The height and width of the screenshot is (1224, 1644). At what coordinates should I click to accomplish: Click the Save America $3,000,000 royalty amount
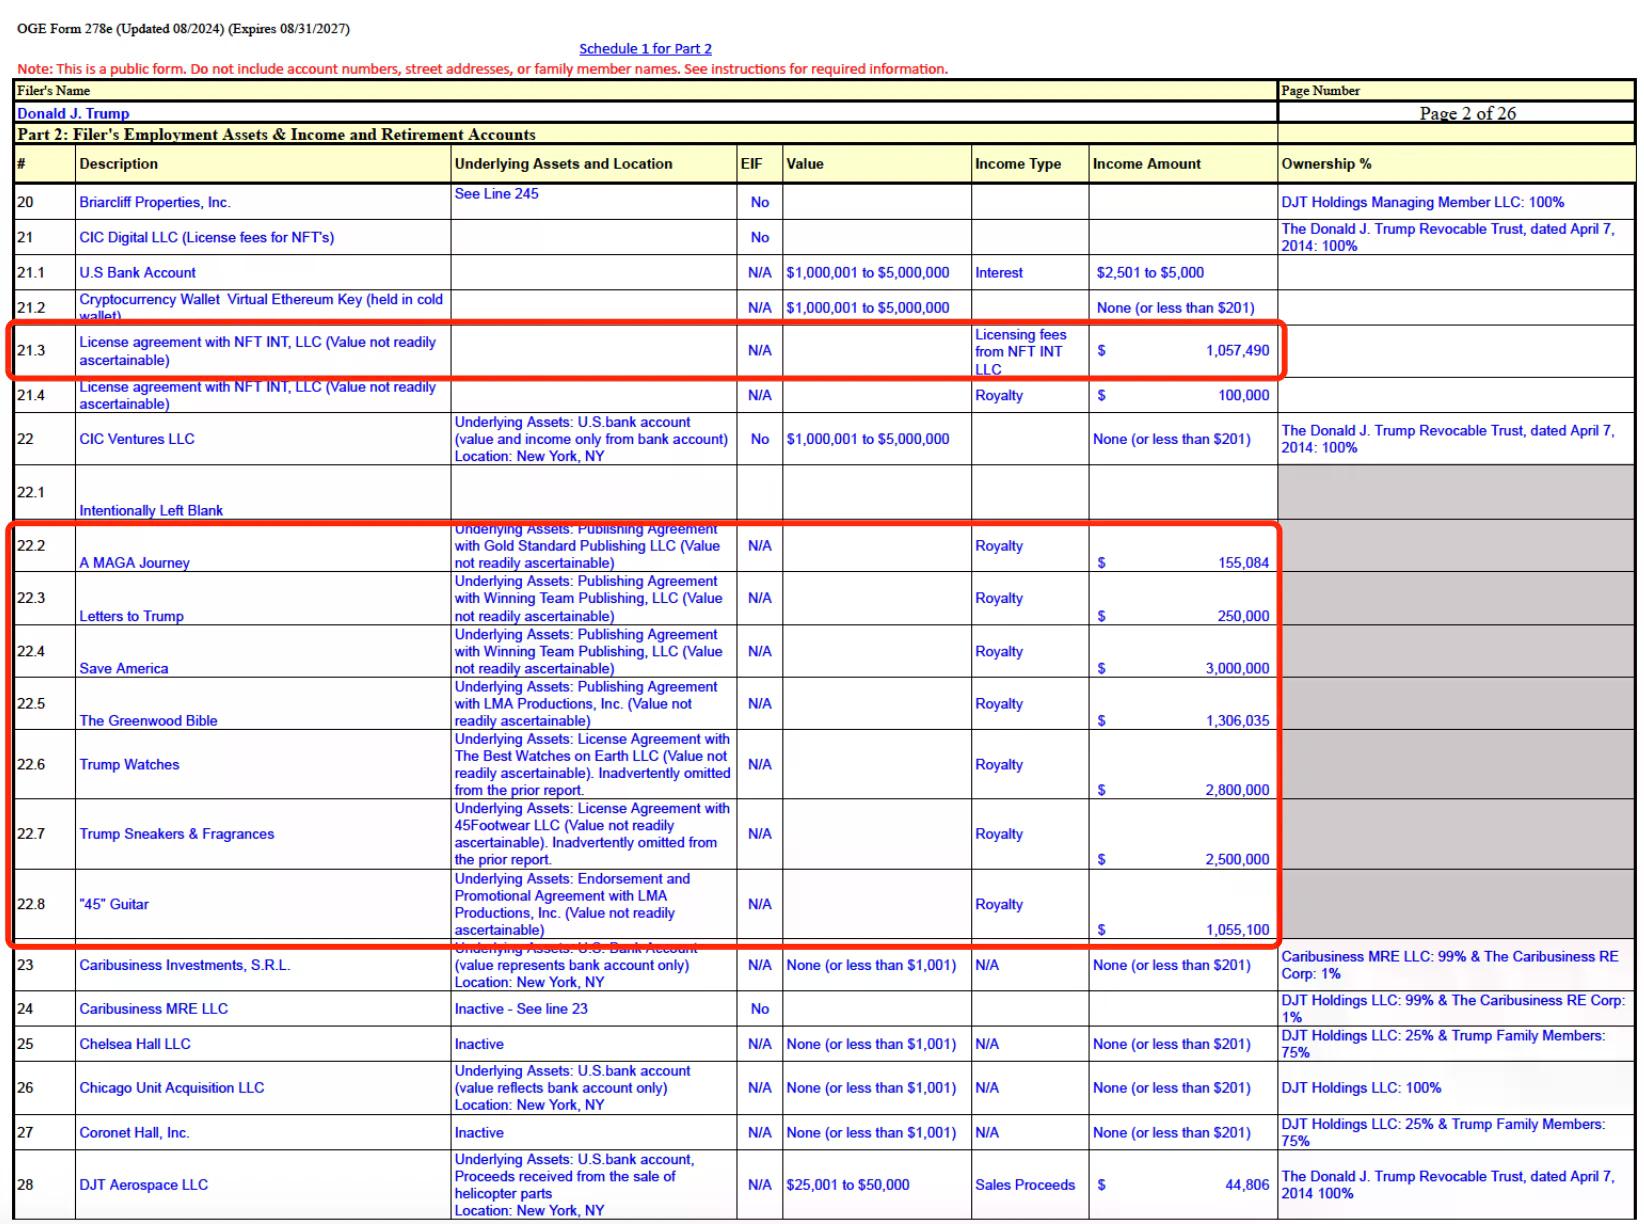(x=1236, y=668)
